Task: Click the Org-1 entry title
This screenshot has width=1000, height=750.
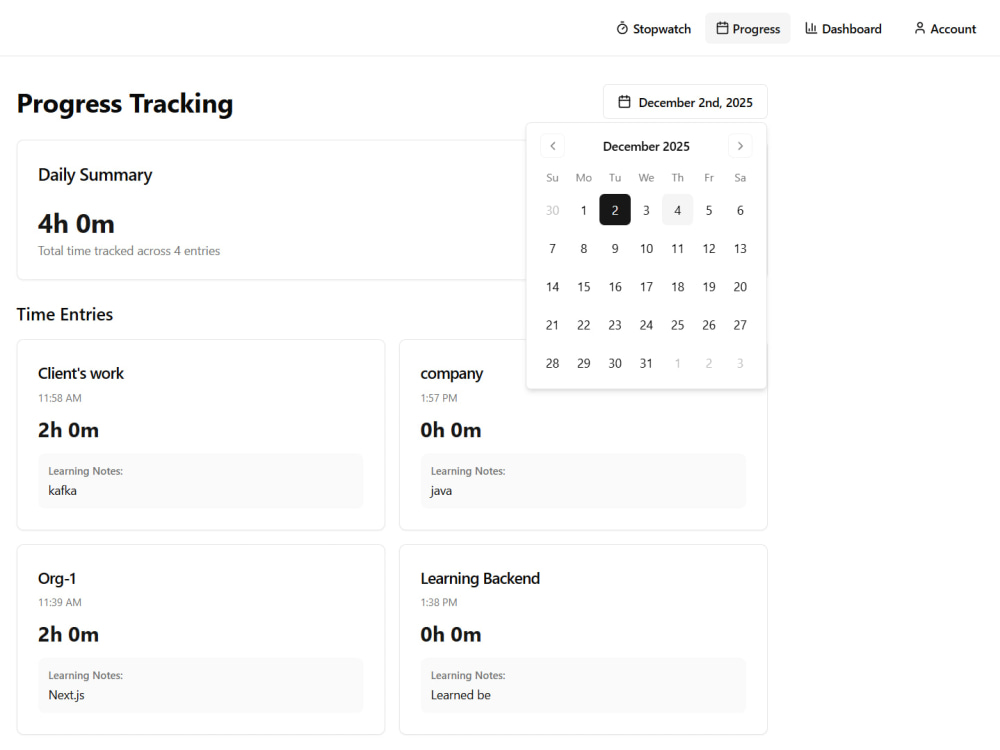Action: [x=57, y=578]
